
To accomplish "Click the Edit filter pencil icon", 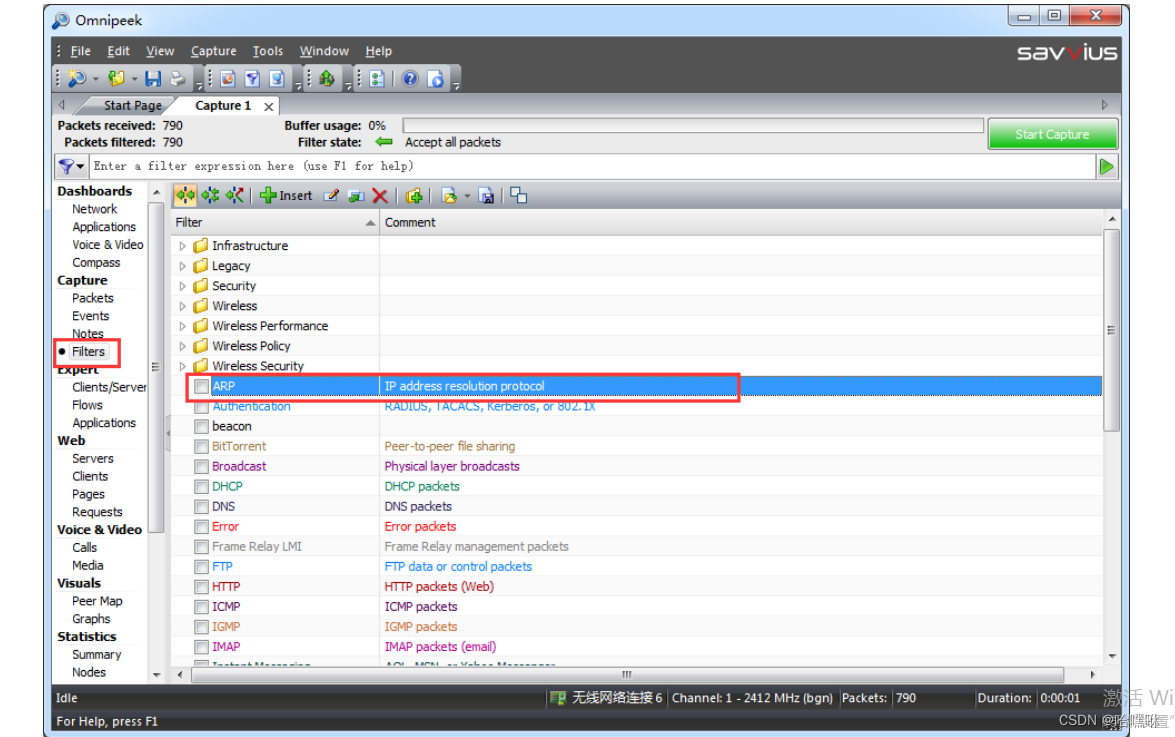I will [x=331, y=195].
